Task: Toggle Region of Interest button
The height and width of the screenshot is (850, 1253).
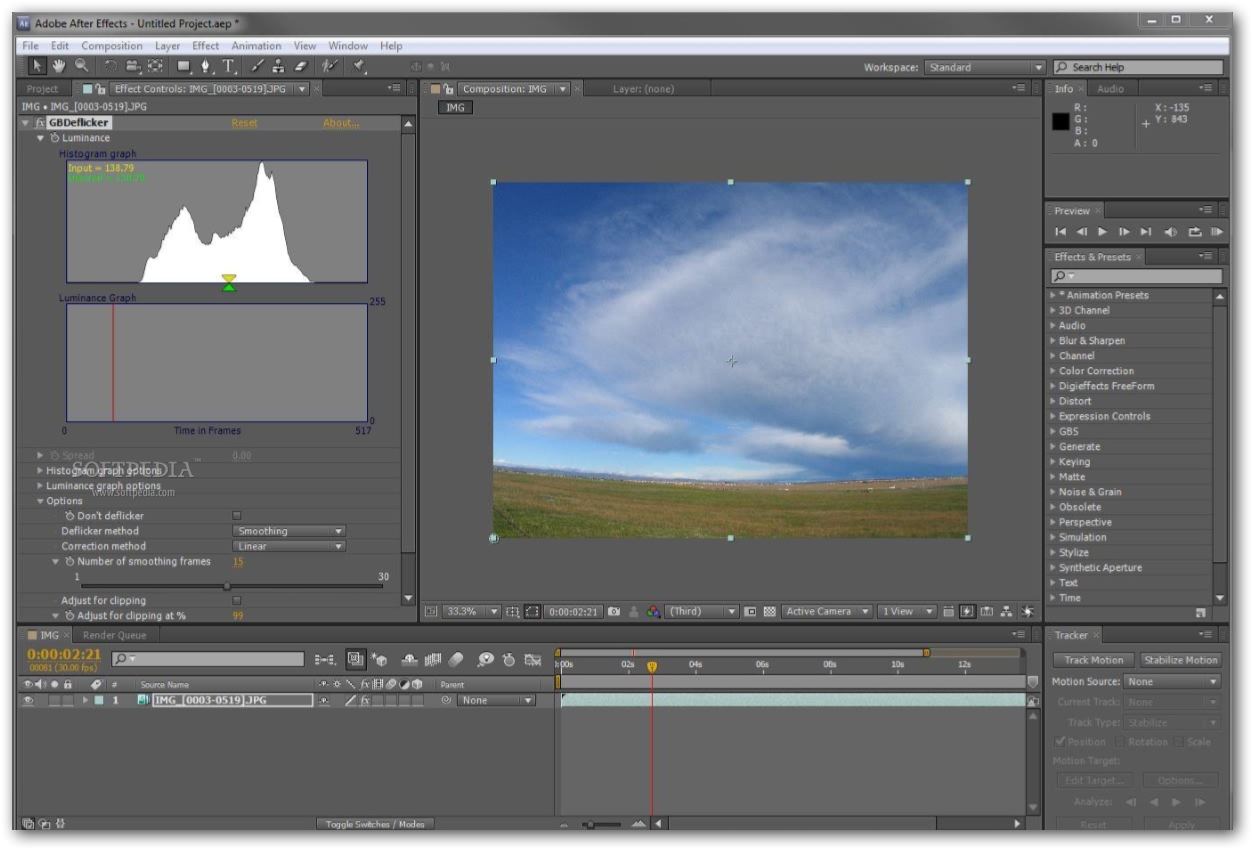Action: tap(751, 611)
